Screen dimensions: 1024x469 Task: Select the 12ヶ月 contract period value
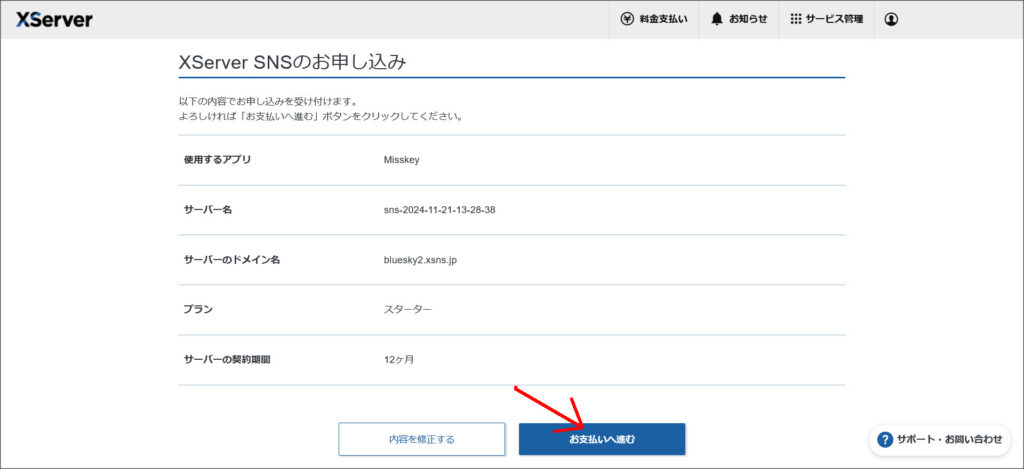click(x=398, y=360)
